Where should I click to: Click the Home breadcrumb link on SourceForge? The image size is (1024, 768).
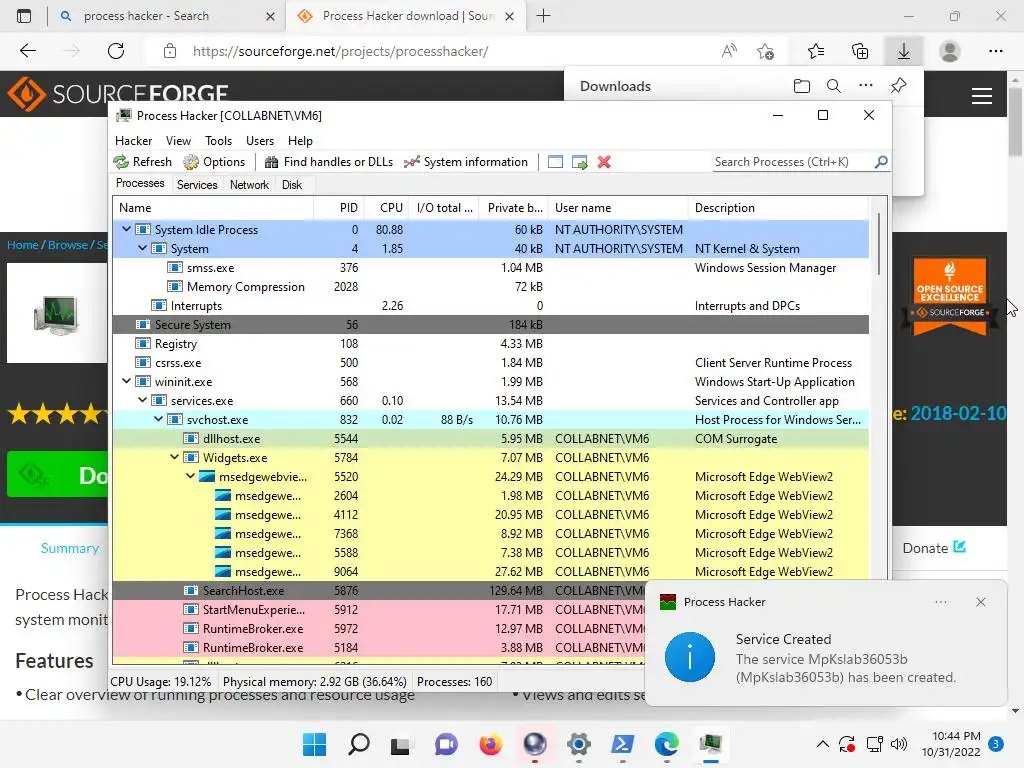coord(23,245)
